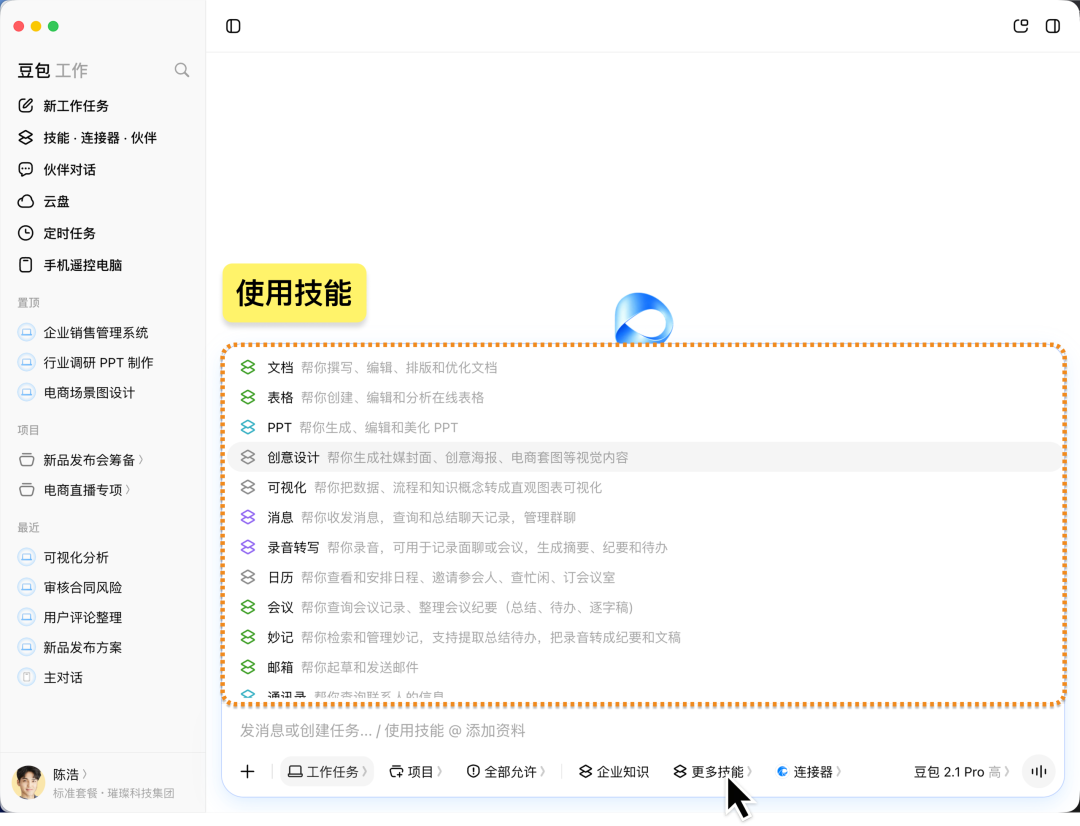Select the 表格 skill entry

click(x=643, y=397)
